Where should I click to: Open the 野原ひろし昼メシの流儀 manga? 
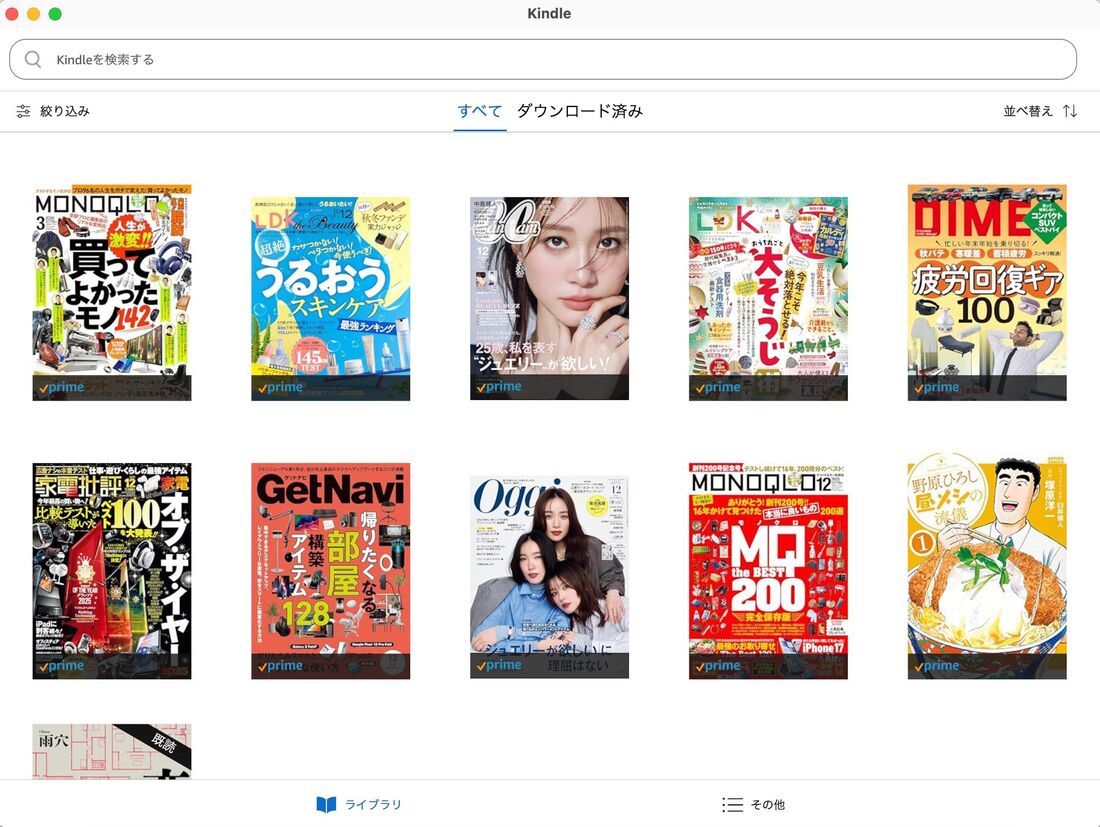(987, 570)
